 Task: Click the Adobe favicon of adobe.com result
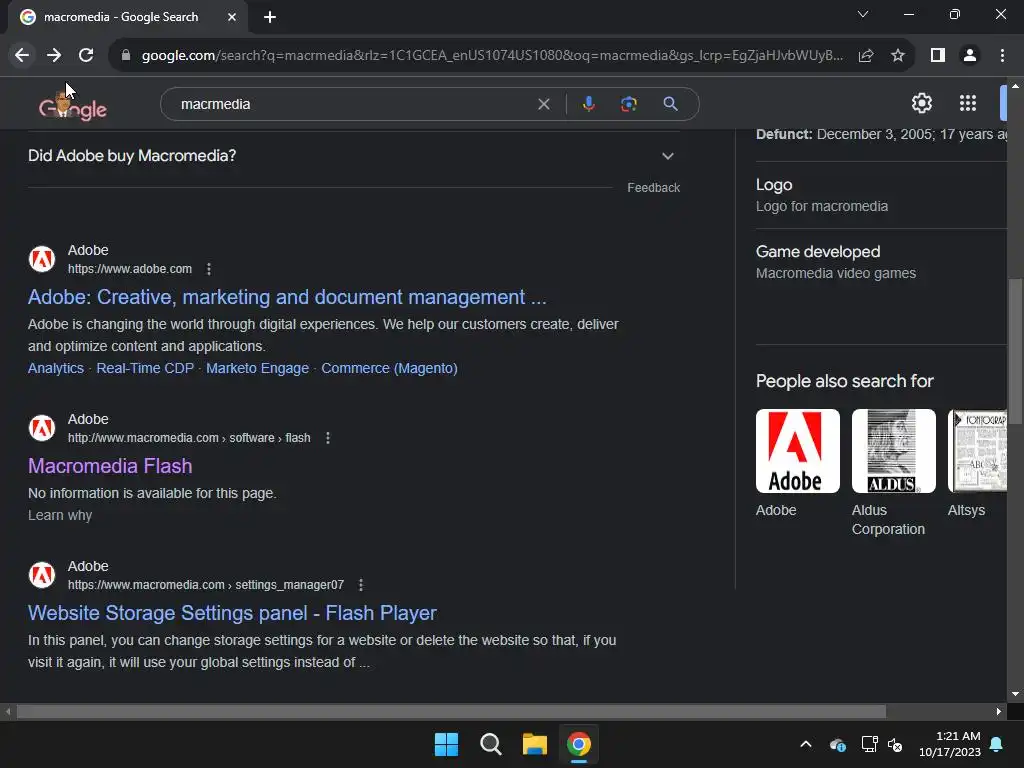[x=42, y=259]
